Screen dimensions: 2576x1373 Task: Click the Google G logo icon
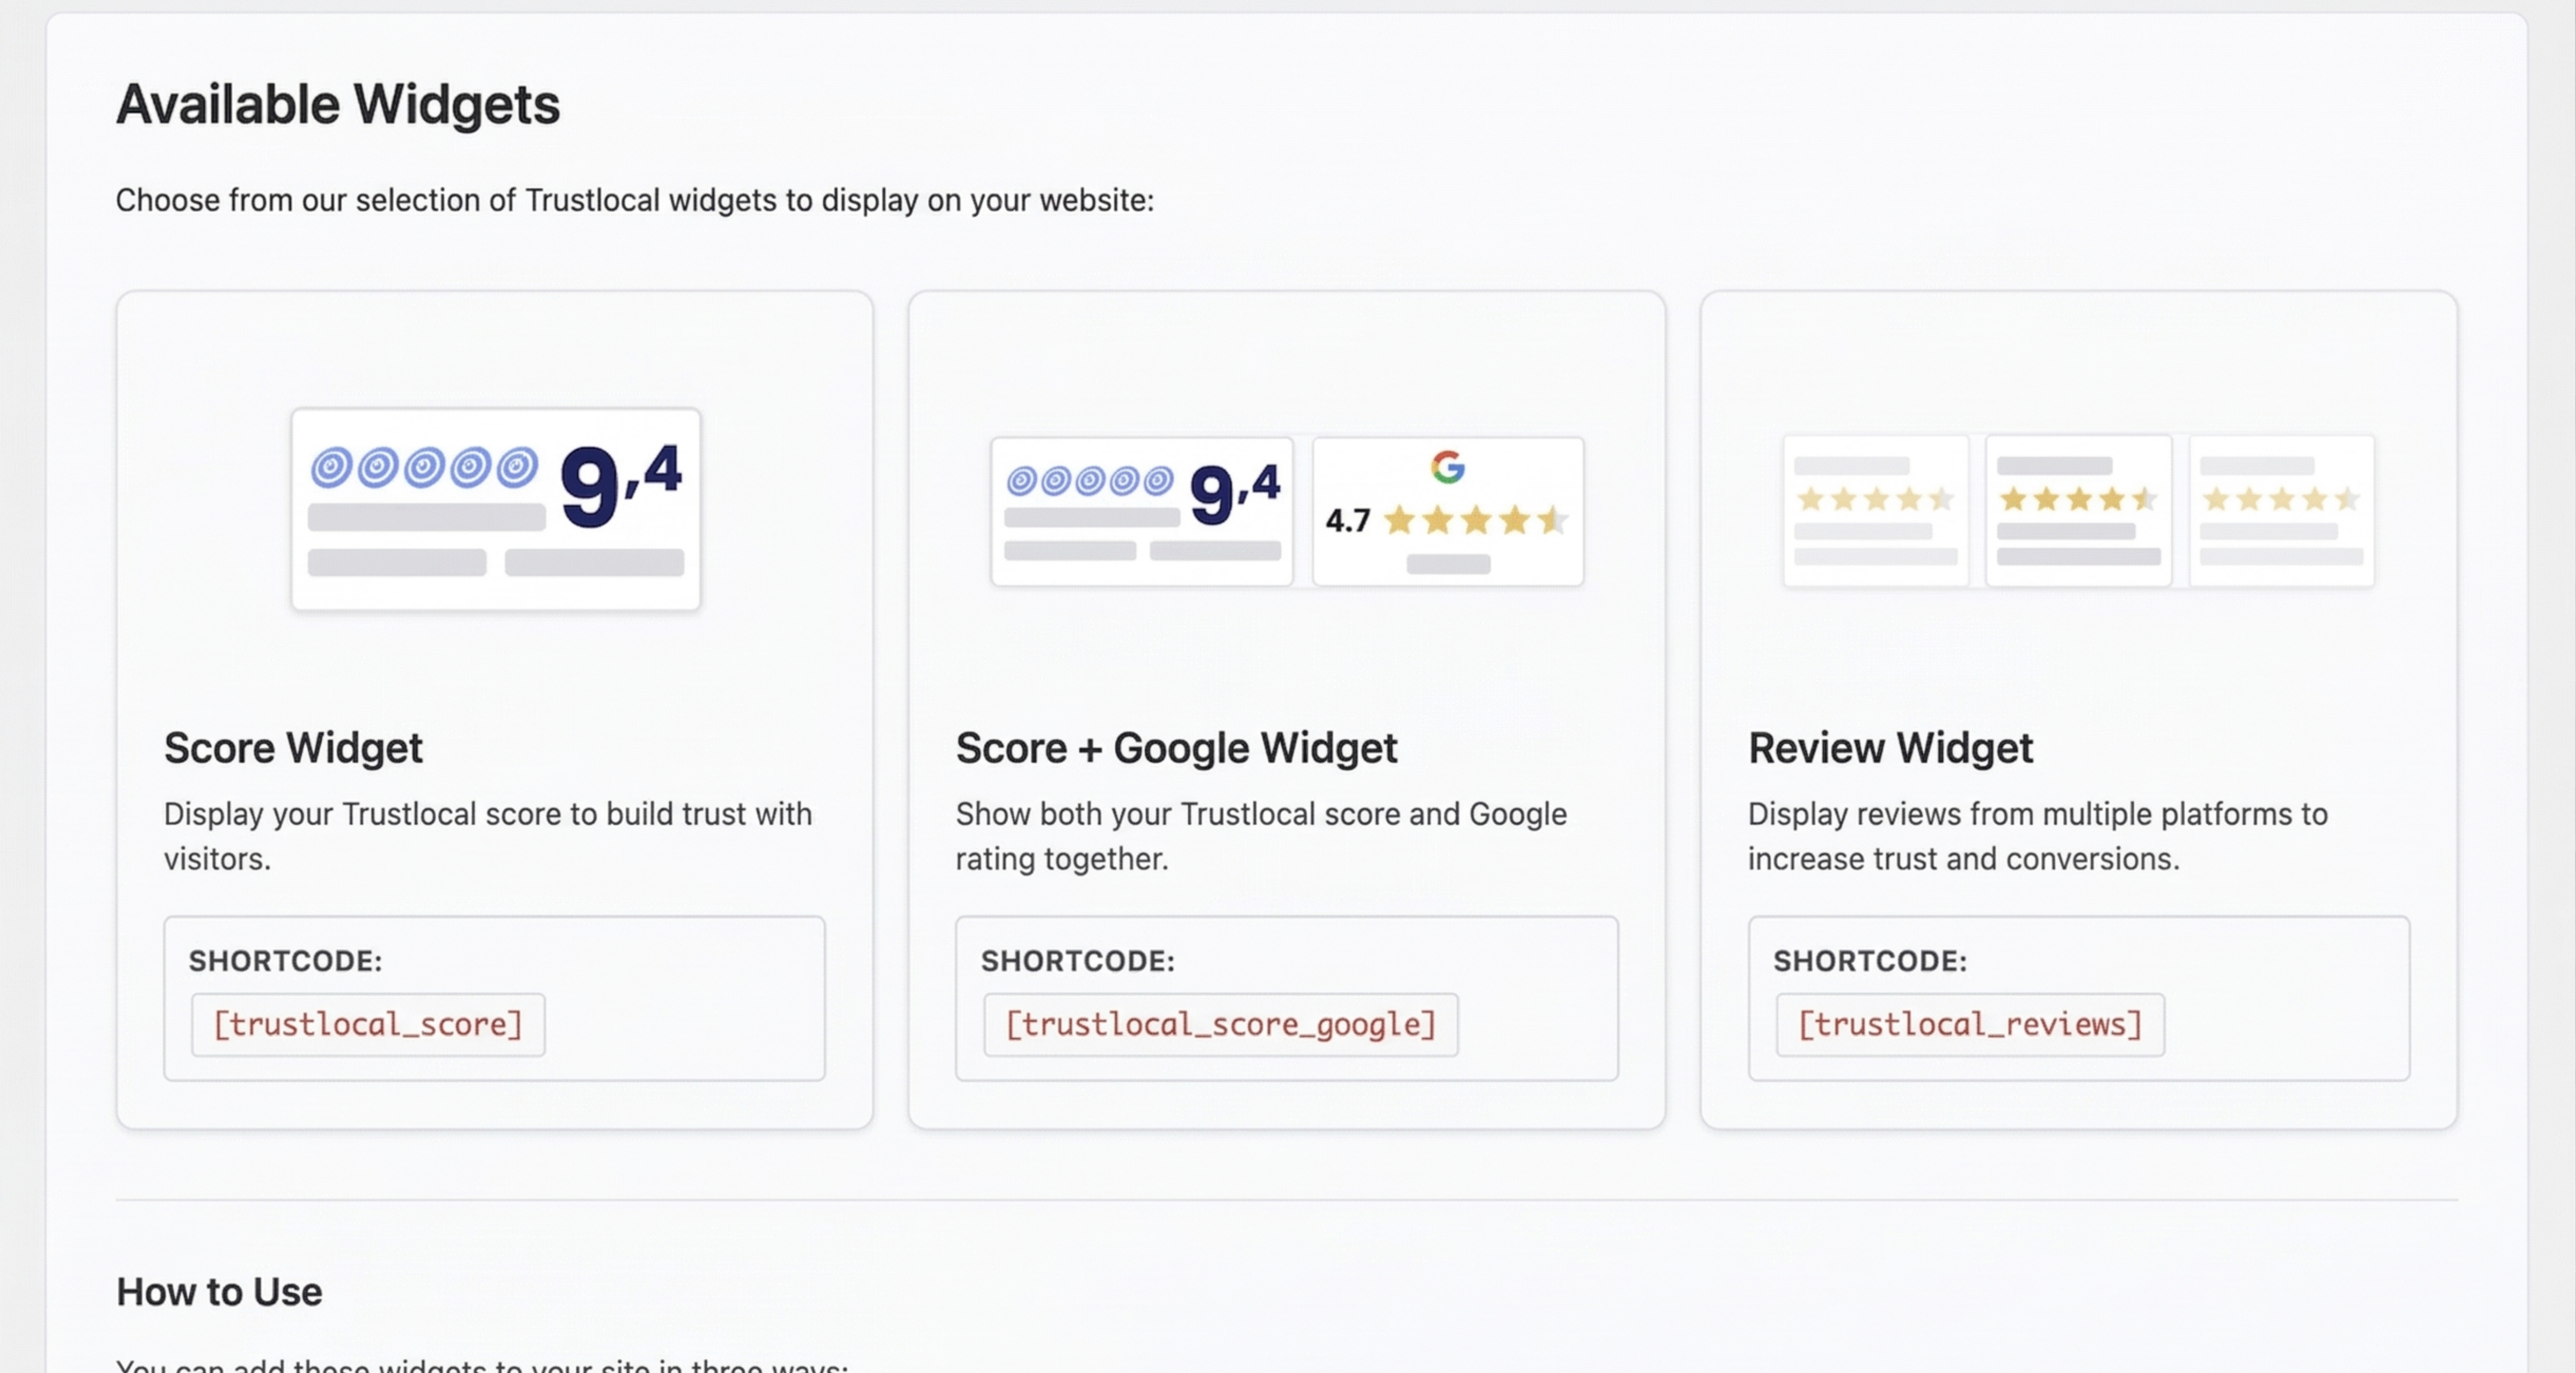[x=1448, y=467]
